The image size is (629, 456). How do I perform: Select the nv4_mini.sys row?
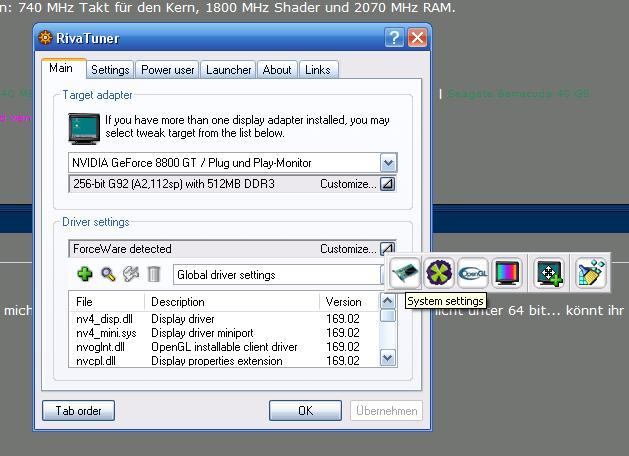[225, 333]
